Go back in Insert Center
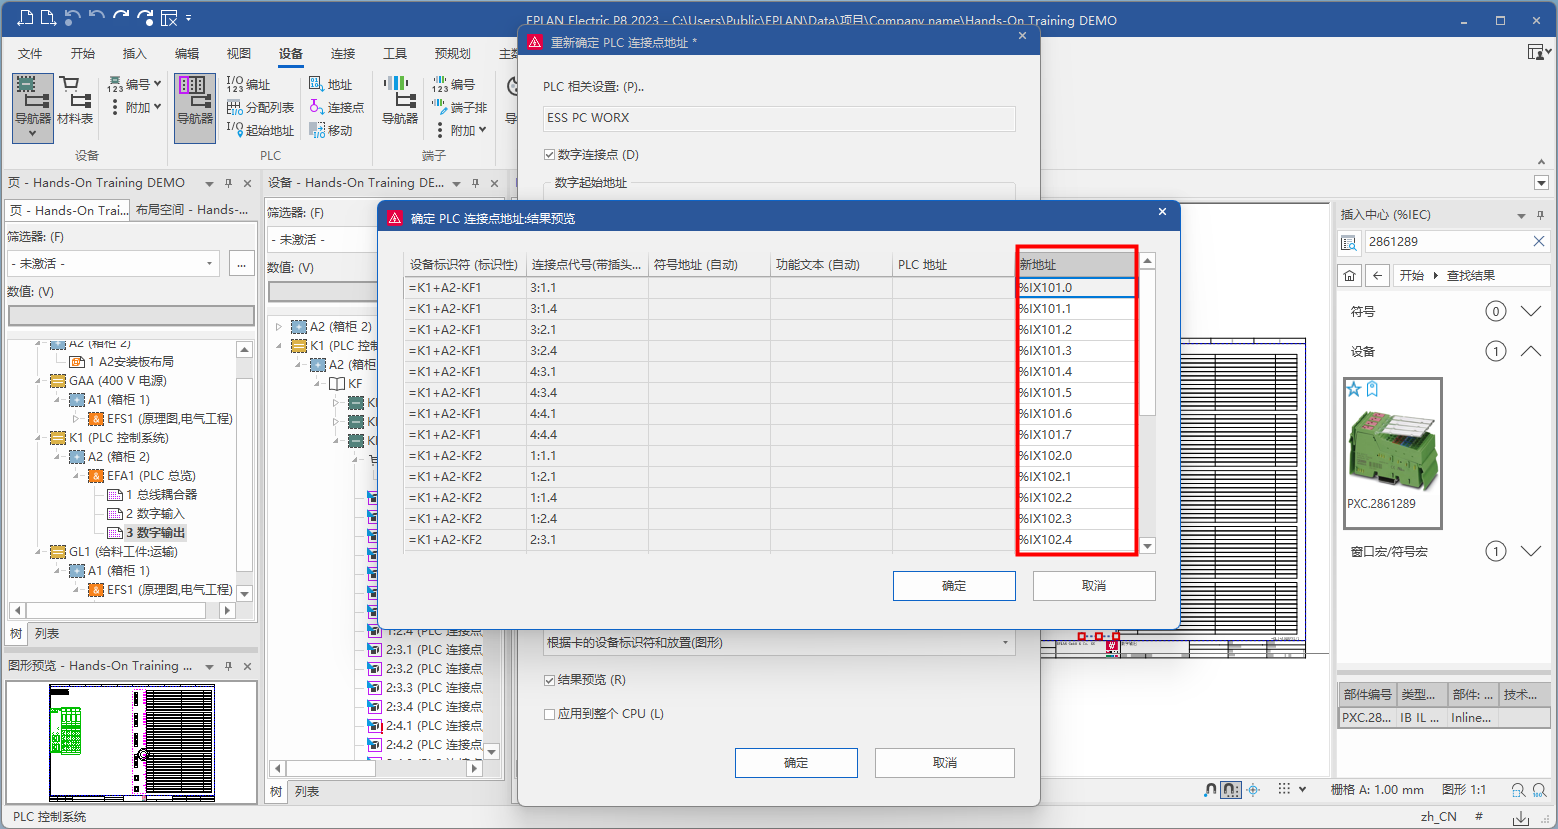The height and width of the screenshot is (829, 1558). tap(1377, 275)
